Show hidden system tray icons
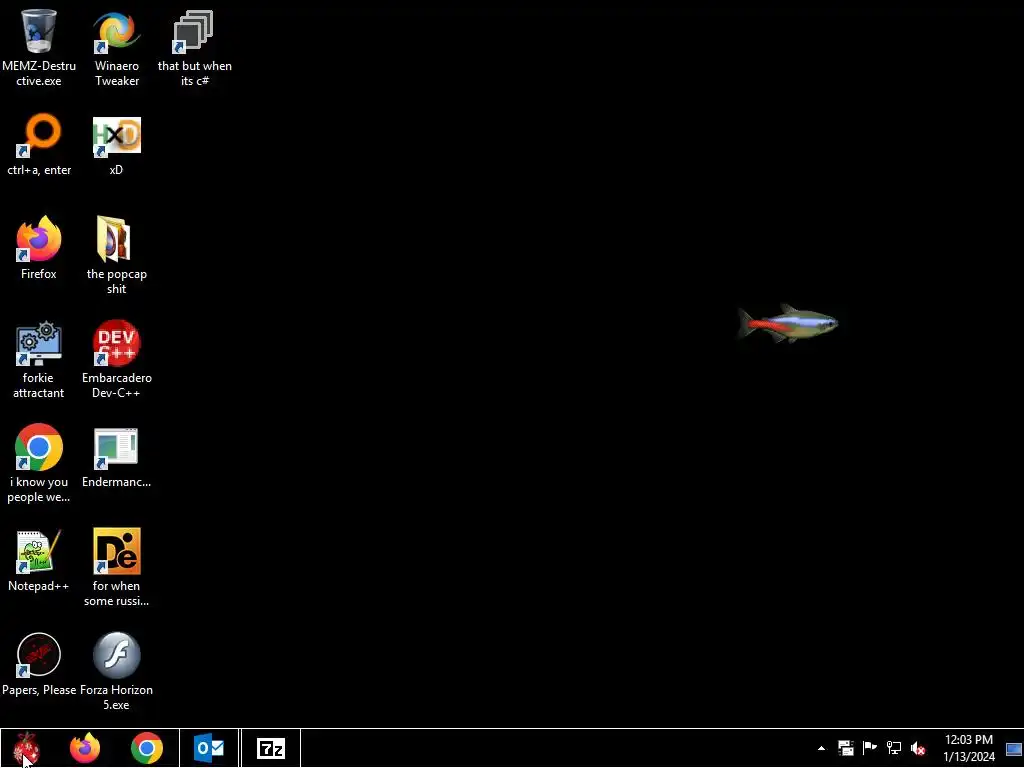The height and width of the screenshot is (768, 1024). pyautogui.click(x=822, y=748)
